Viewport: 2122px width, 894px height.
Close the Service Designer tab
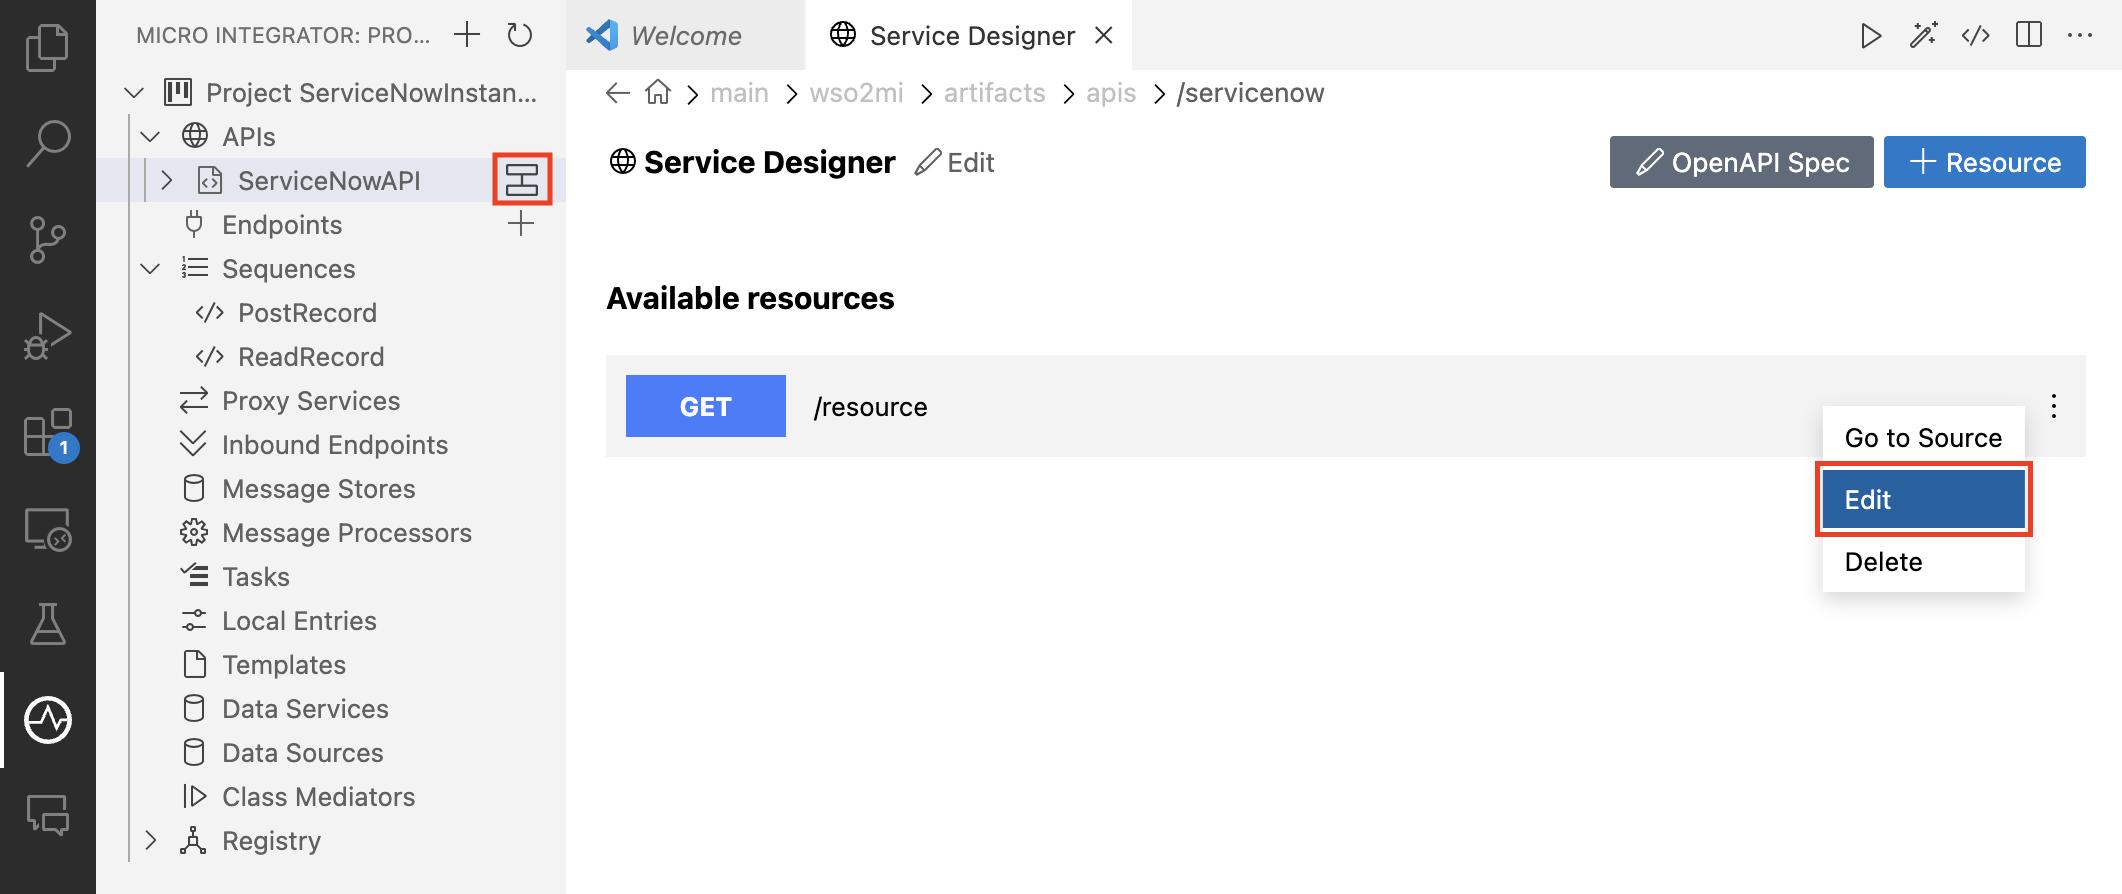[1104, 36]
